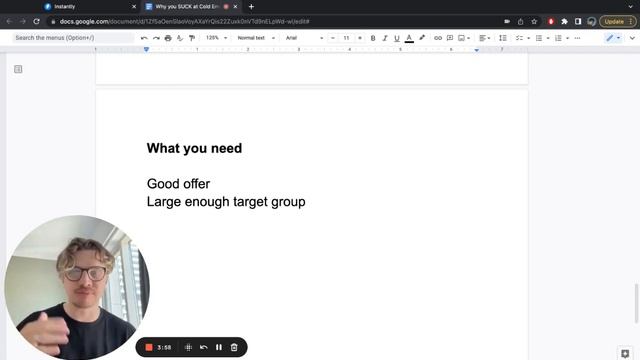The width and height of the screenshot is (640, 360).
Task: Click the Large enough target group line
Action: pos(226,202)
